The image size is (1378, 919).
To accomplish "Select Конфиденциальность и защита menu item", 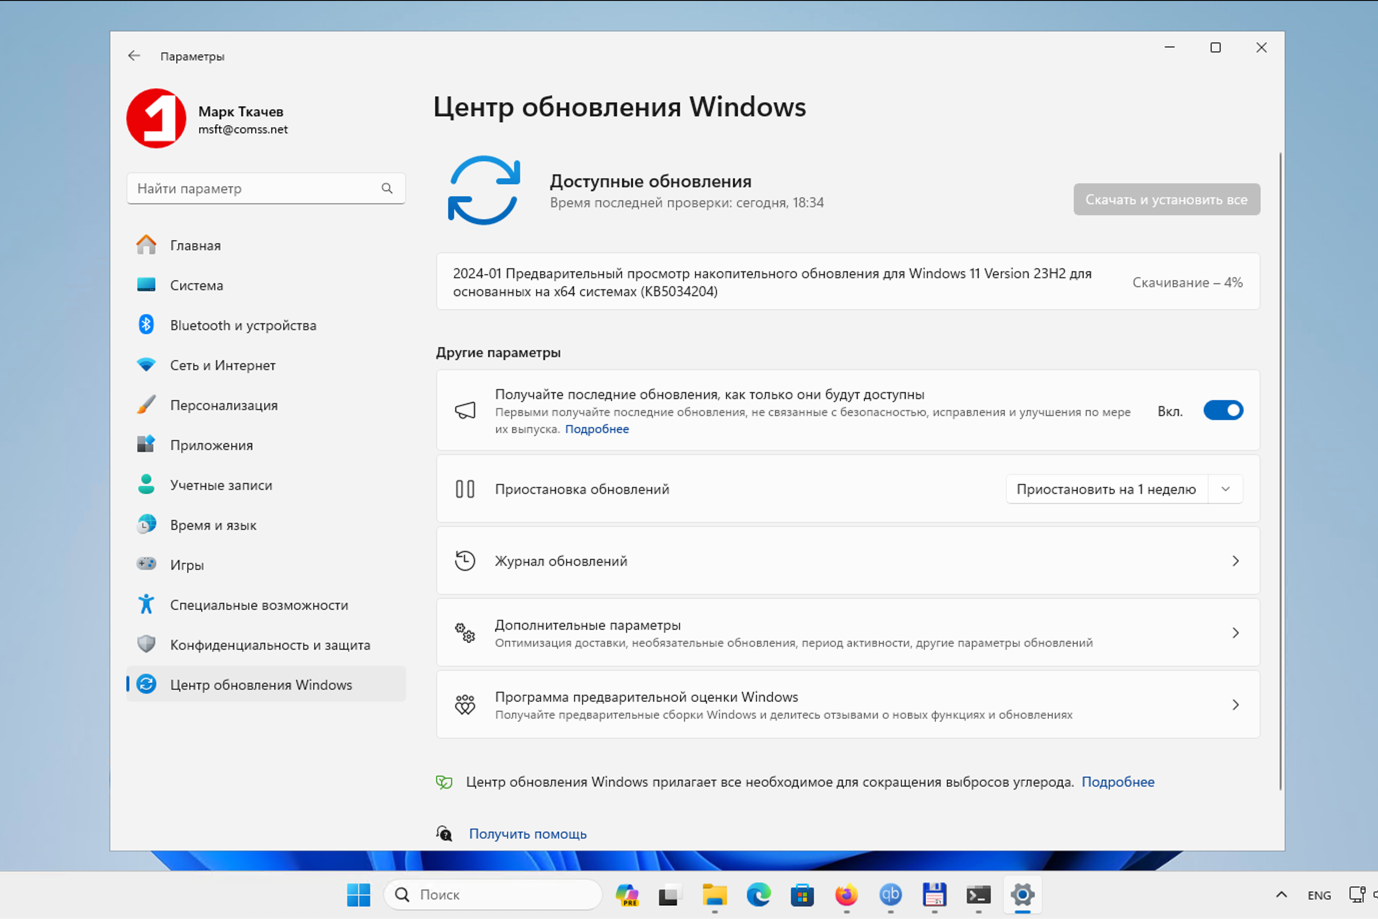I will click(x=269, y=645).
